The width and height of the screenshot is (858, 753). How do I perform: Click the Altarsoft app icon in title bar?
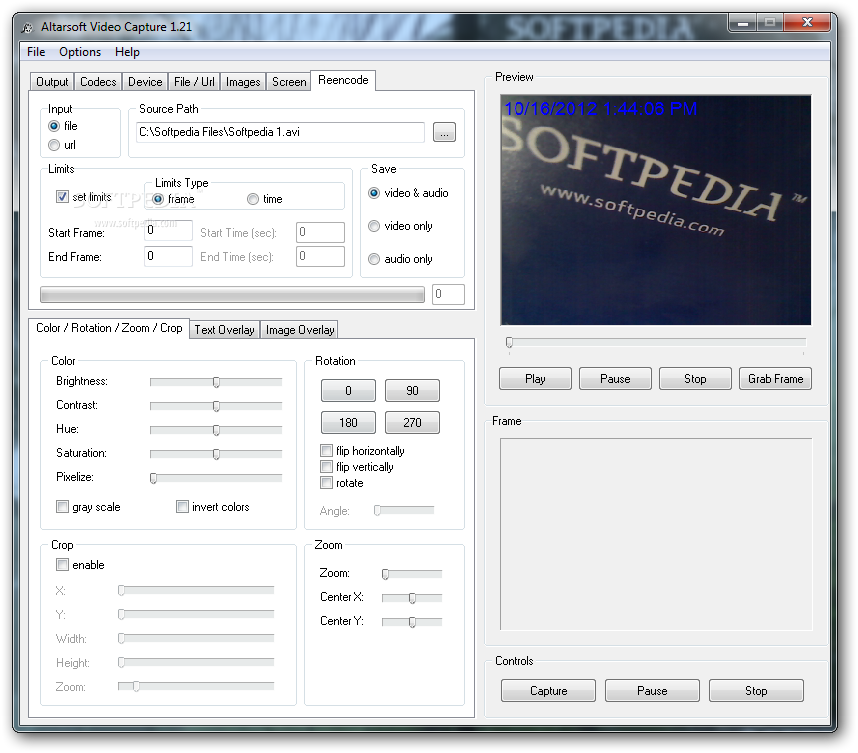click(27, 27)
